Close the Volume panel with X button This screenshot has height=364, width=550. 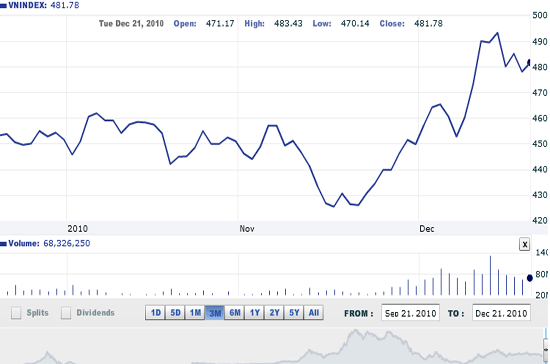(x=524, y=244)
